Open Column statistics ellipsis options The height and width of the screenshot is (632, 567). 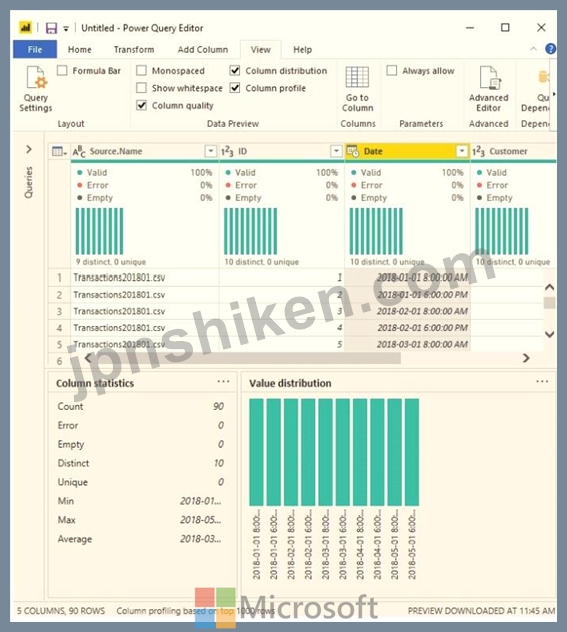coord(223,381)
